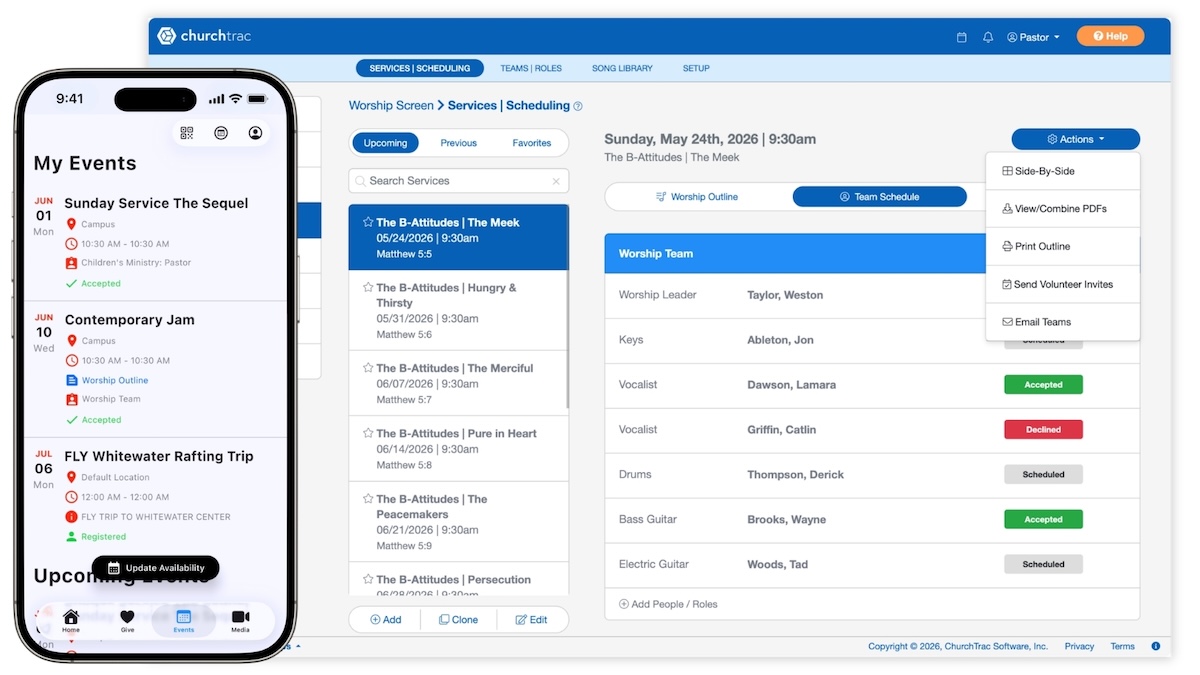Choose View/Combine PDFs from the Actions menu
1200x675 pixels.
point(1062,209)
